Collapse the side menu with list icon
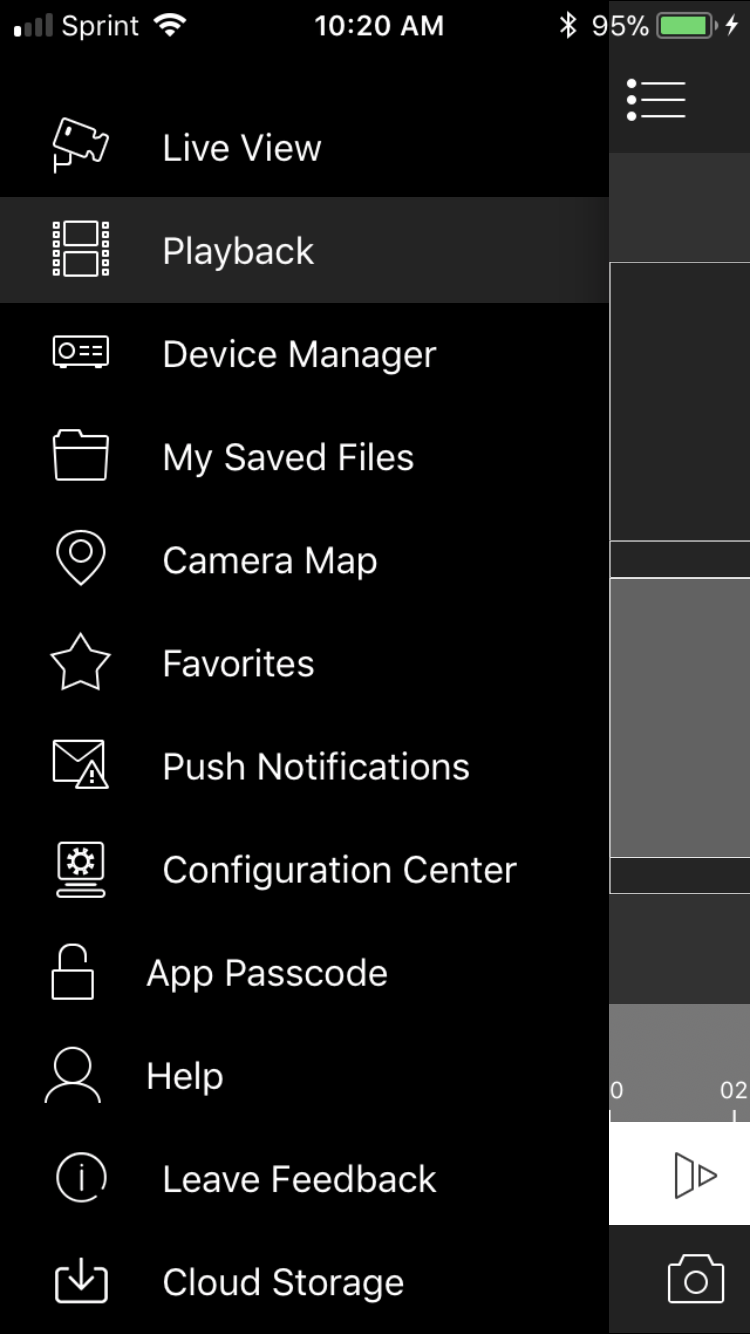The image size is (750, 1334). pos(656,100)
